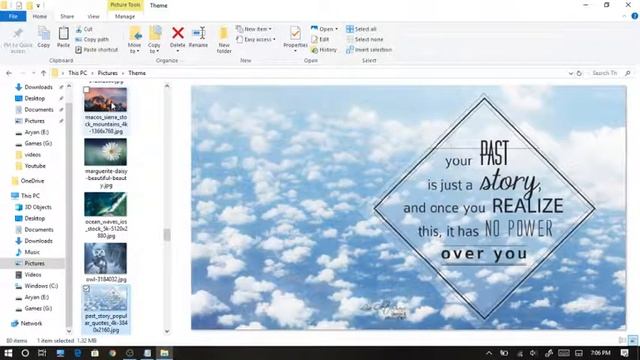This screenshot has width=640, height=360.
Task: Expand the This PC breadcrumb arrow
Action: tap(92, 73)
